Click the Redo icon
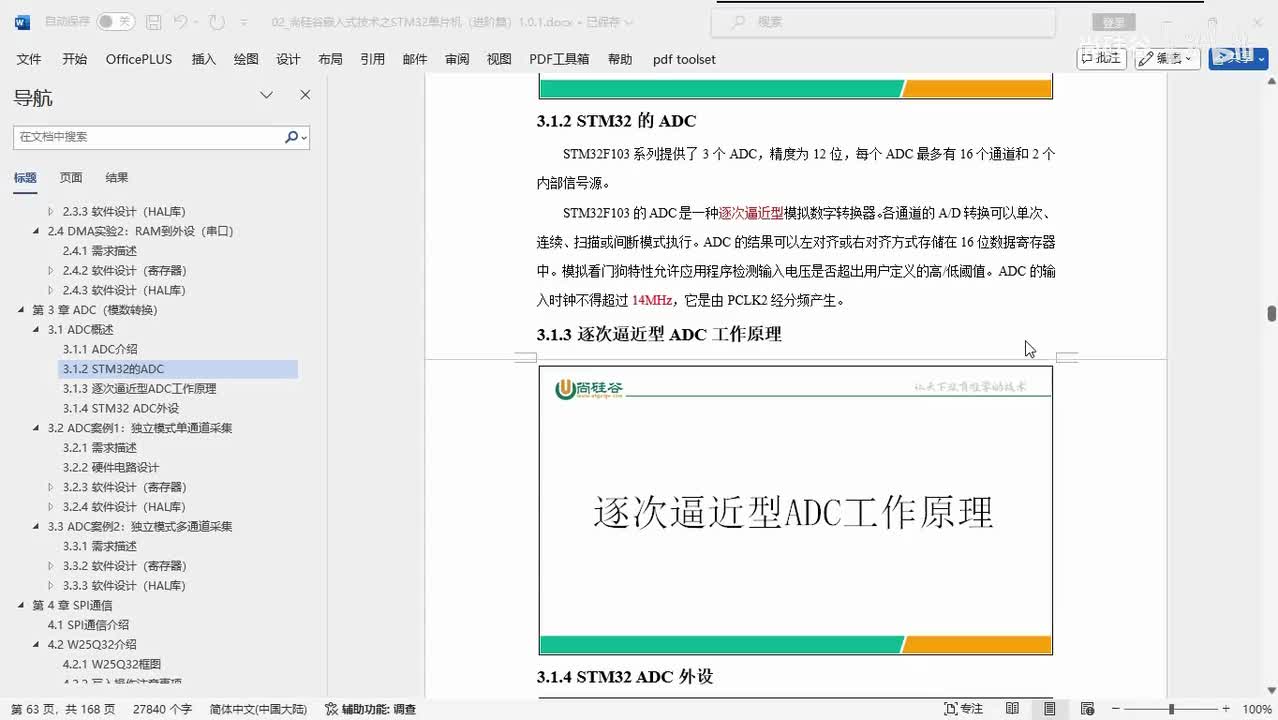1278x720 pixels. 217,21
